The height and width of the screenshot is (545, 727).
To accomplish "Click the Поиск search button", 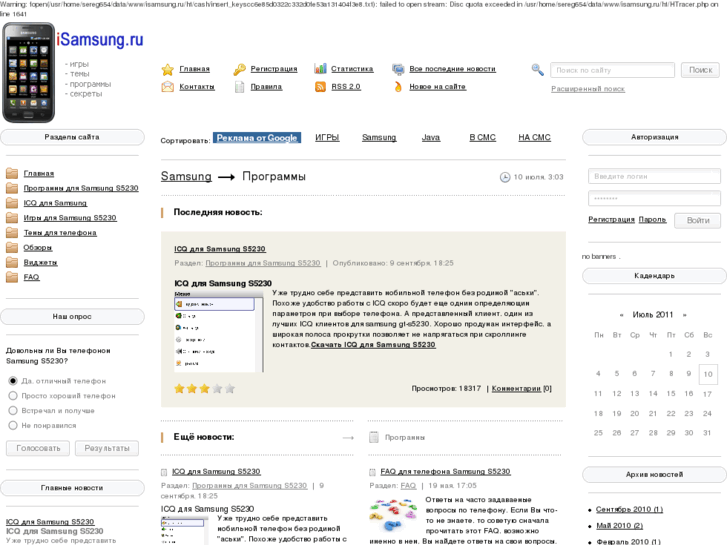I will tap(701, 70).
